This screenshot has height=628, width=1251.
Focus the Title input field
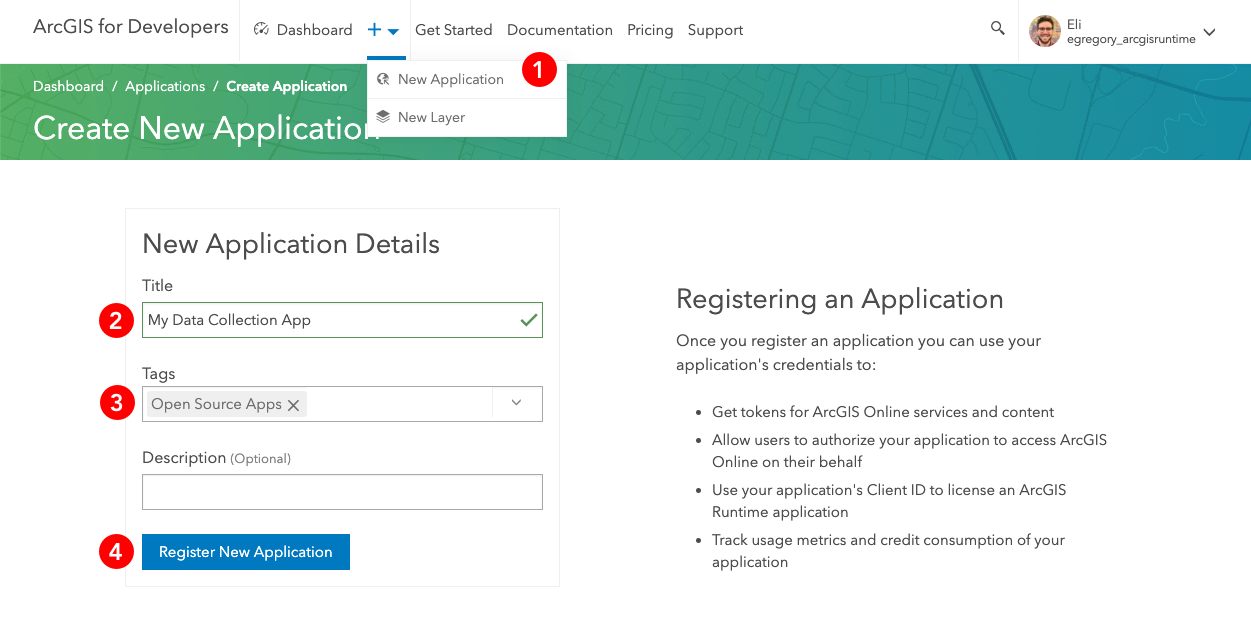coord(342,320)
